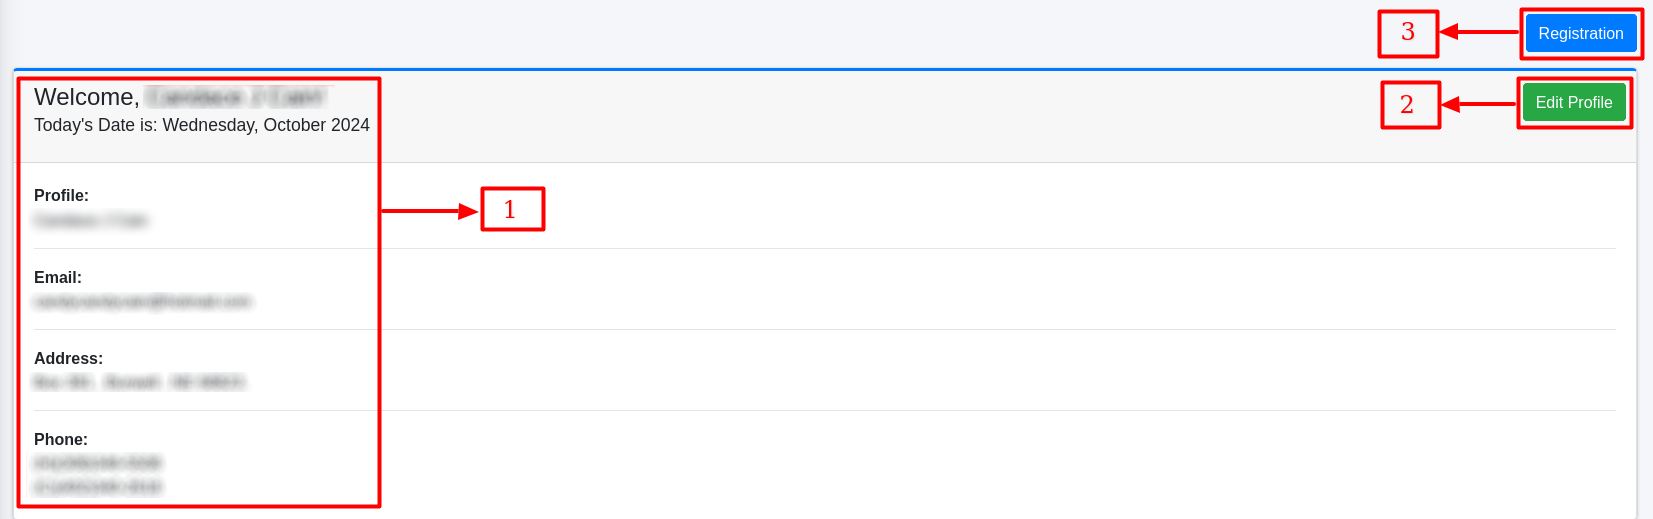Click the "Email:" field label

[58, 277]
